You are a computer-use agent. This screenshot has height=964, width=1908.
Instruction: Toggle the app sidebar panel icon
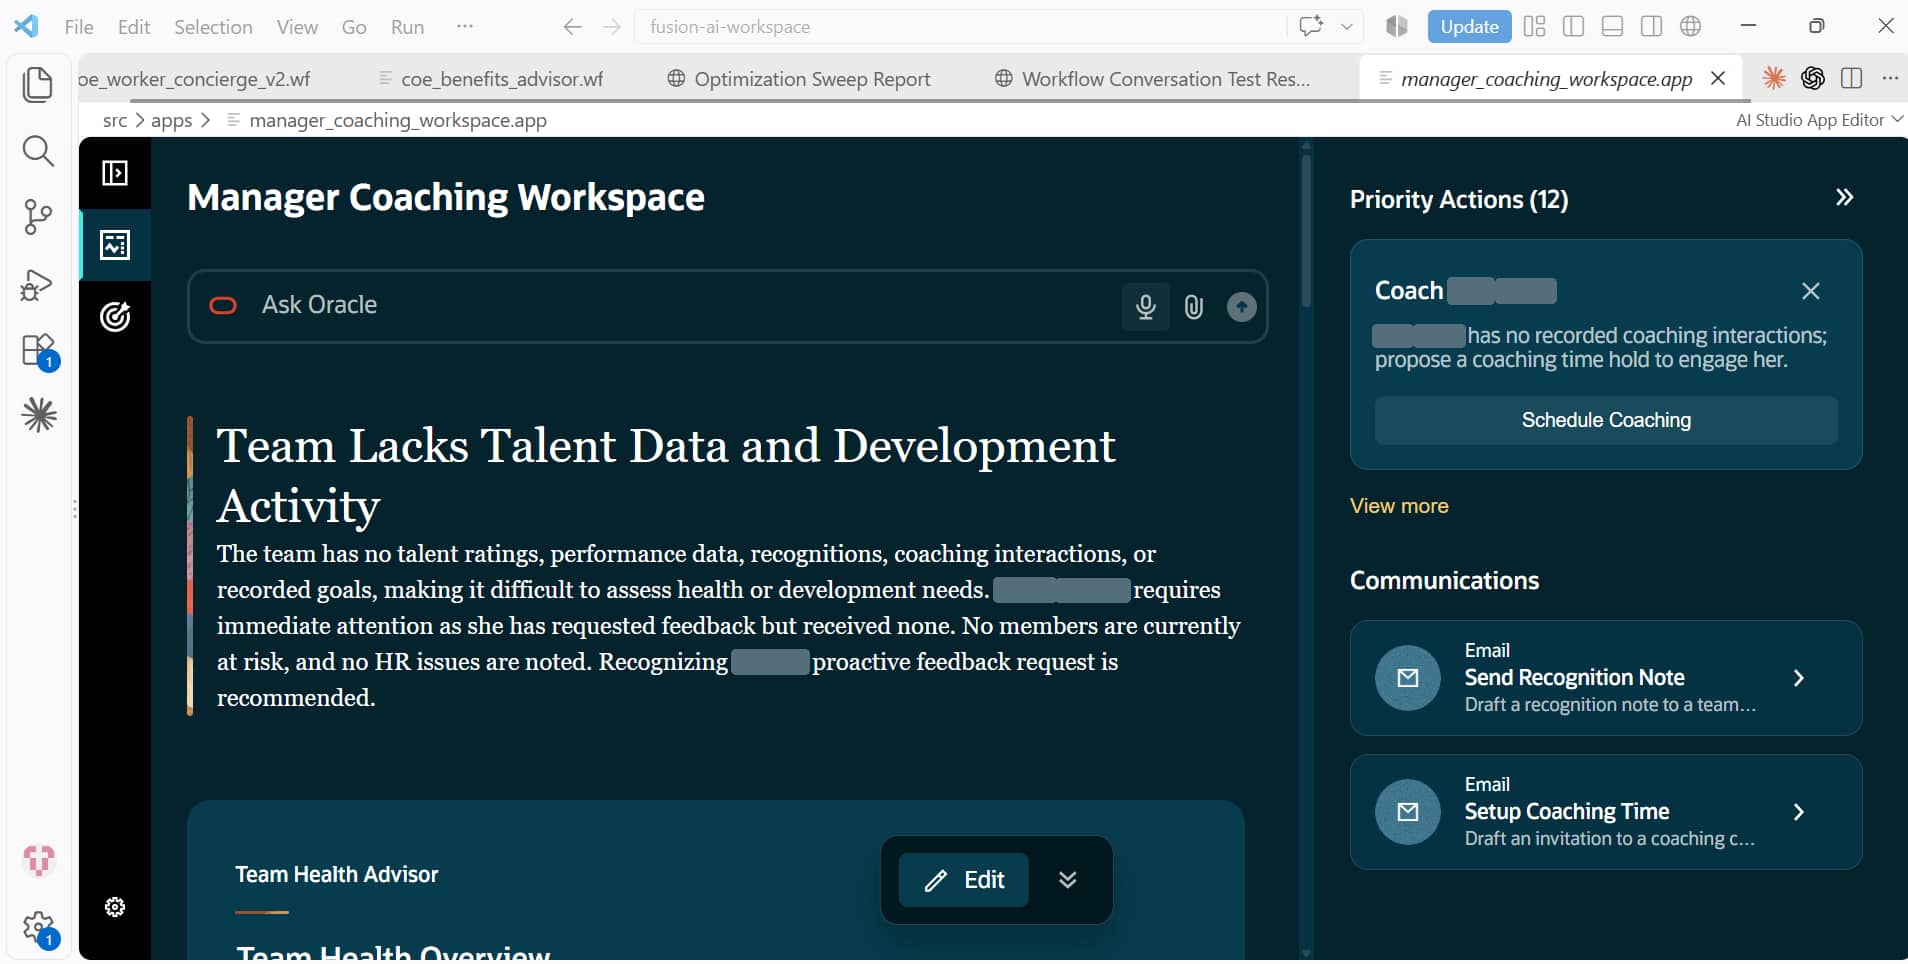115,173
